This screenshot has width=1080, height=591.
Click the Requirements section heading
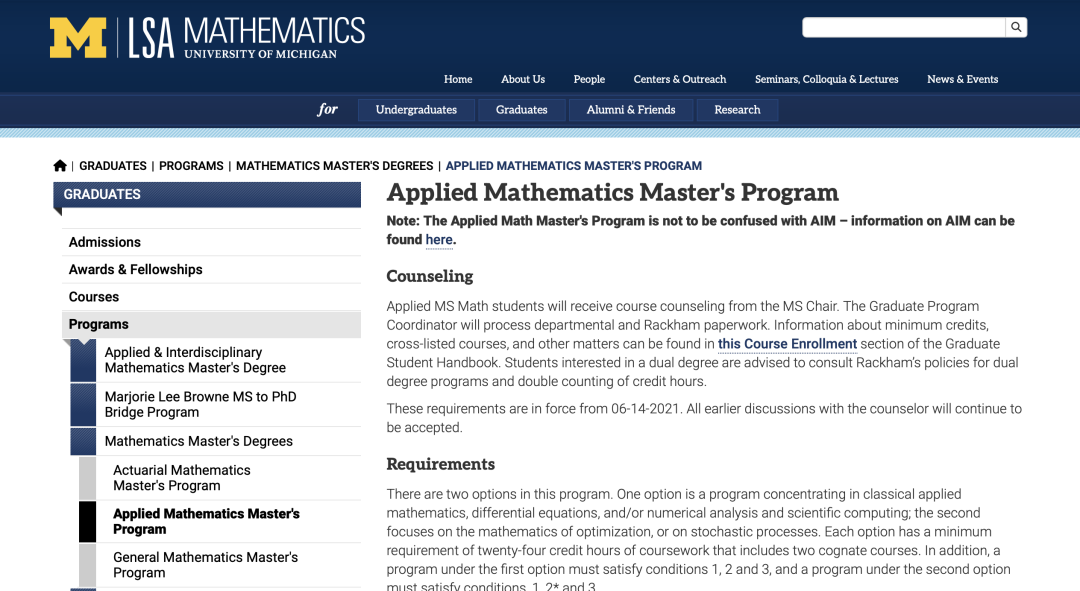click(x=441, y=464)
